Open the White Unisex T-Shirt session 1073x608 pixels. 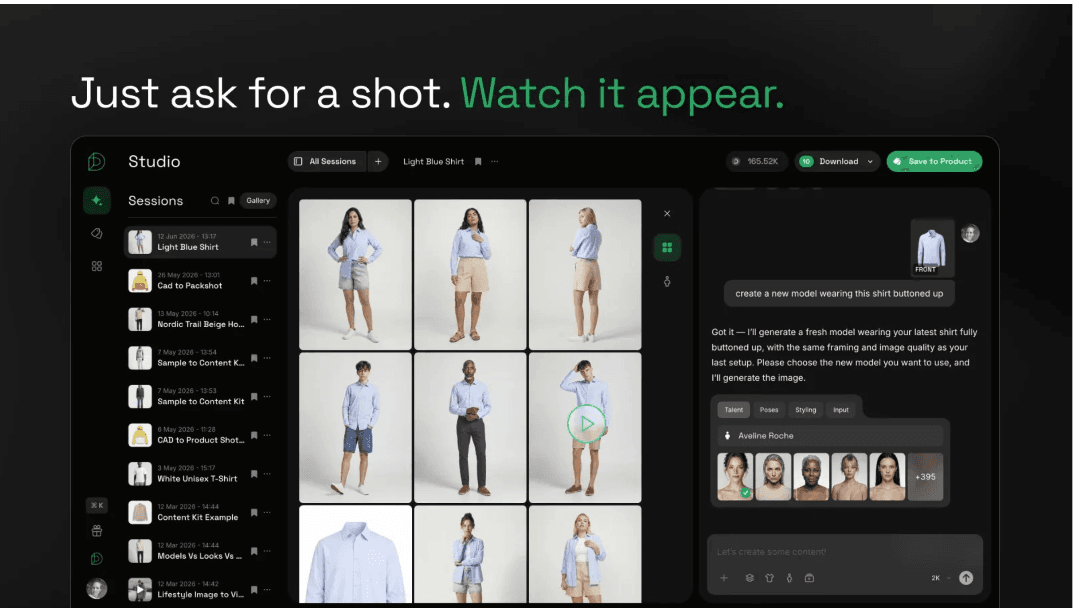pyautogui.click(x=200, y=474)
